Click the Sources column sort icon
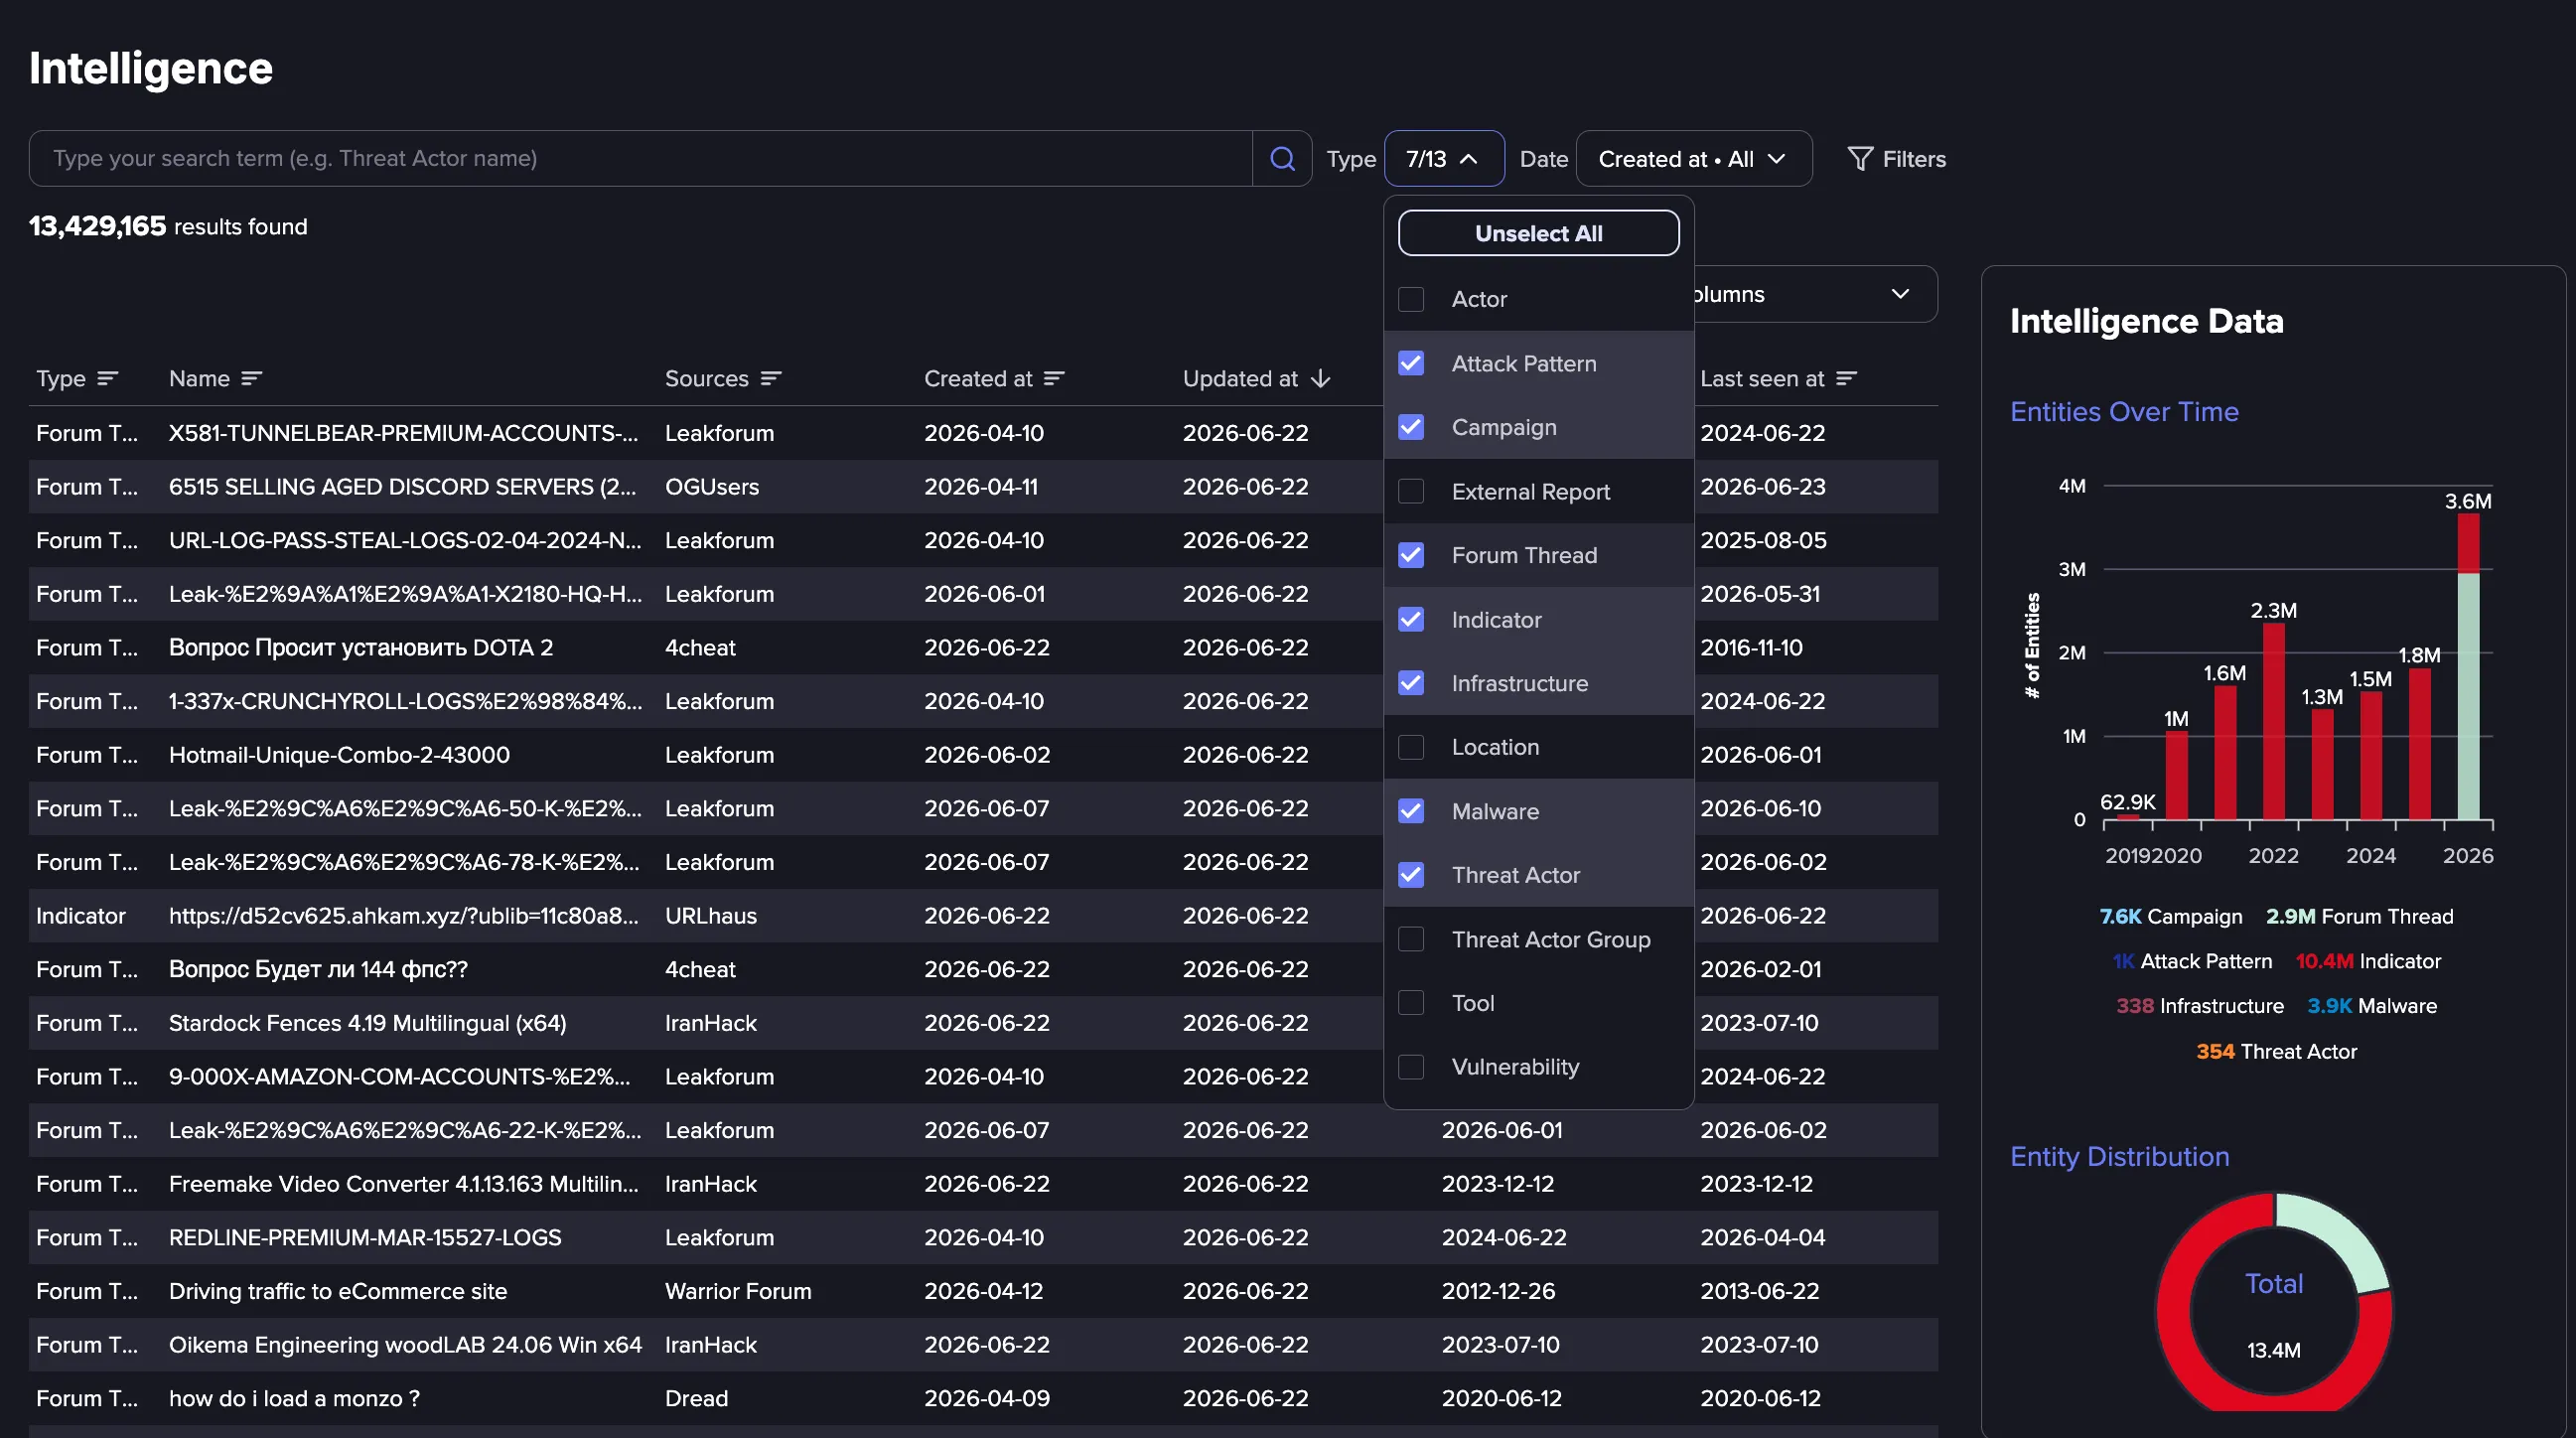2576x1438 pixels. pos(770,378)
